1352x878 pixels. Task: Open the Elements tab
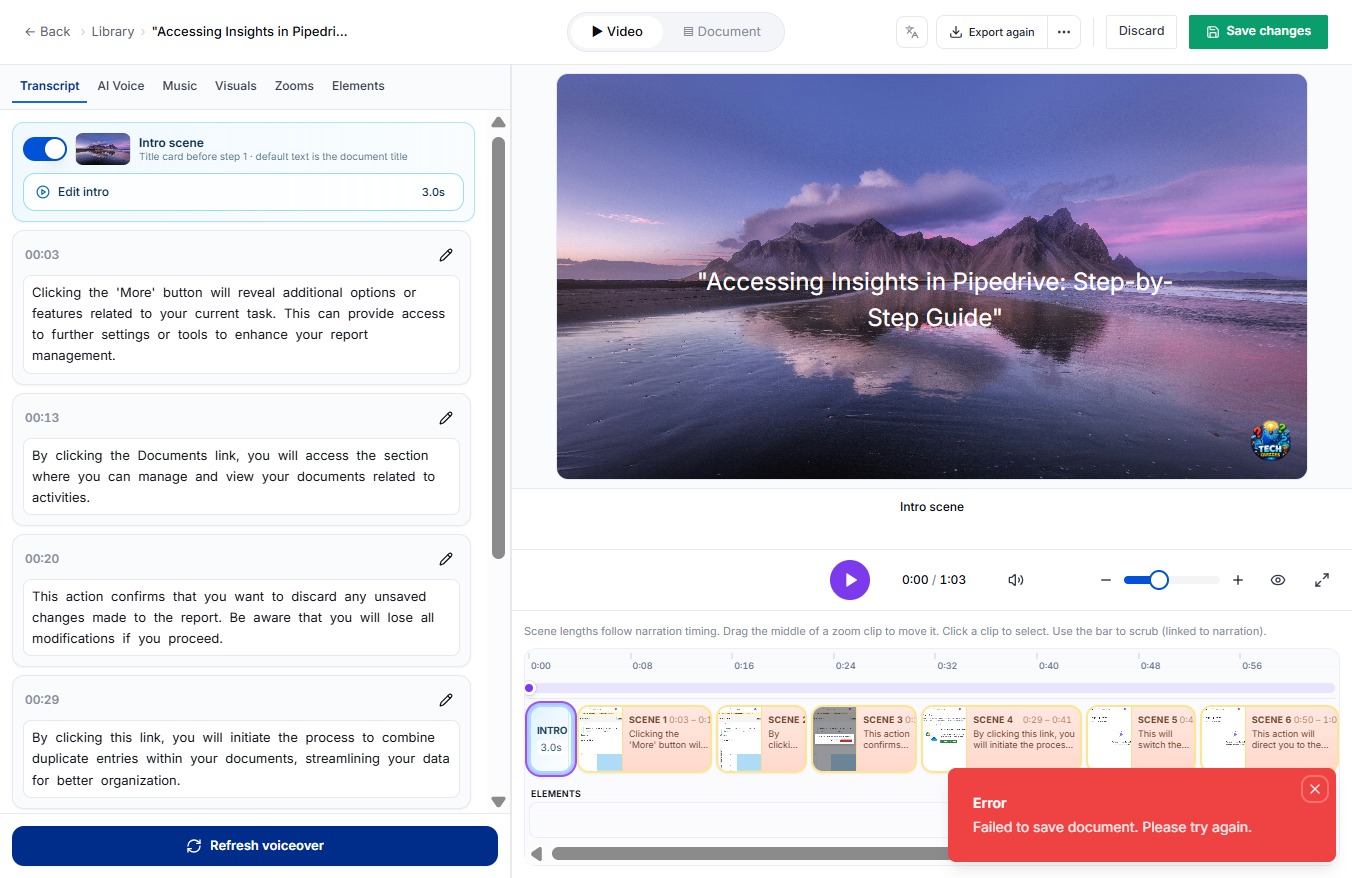tap(358, 86)
